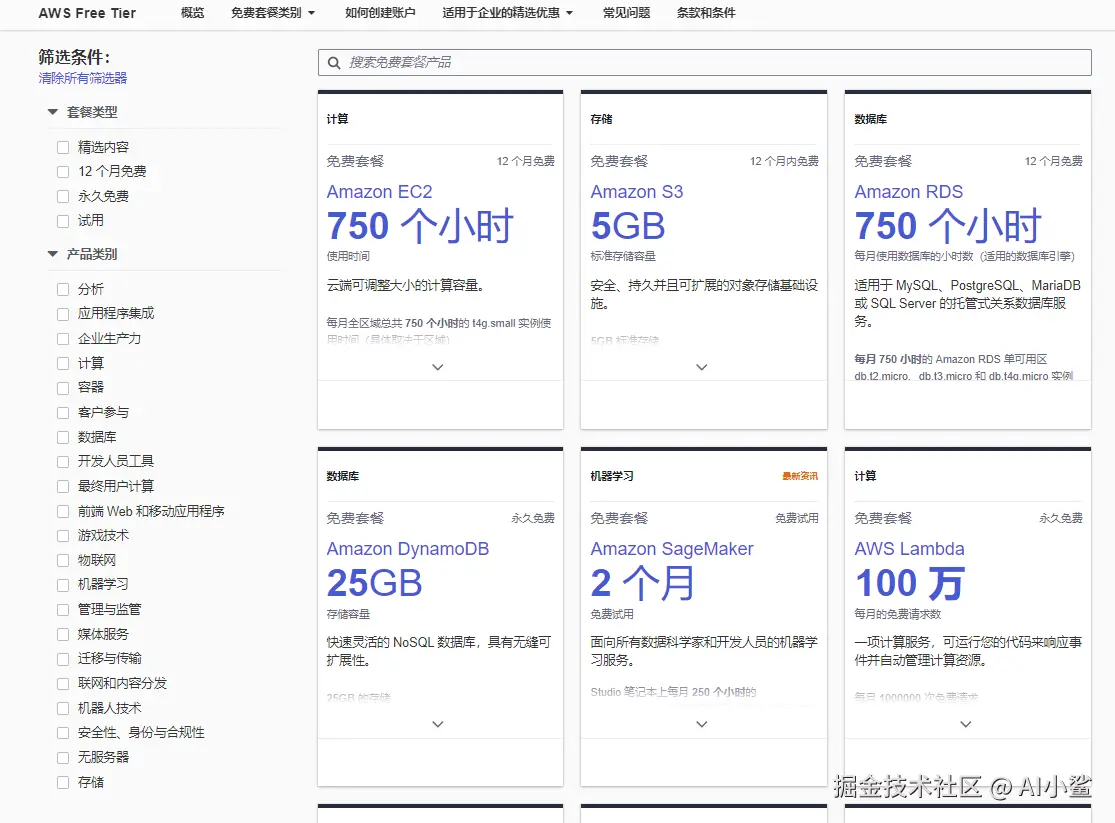Open the Amazon SageMaker link
1115x823 pixels.
[672, 549]
